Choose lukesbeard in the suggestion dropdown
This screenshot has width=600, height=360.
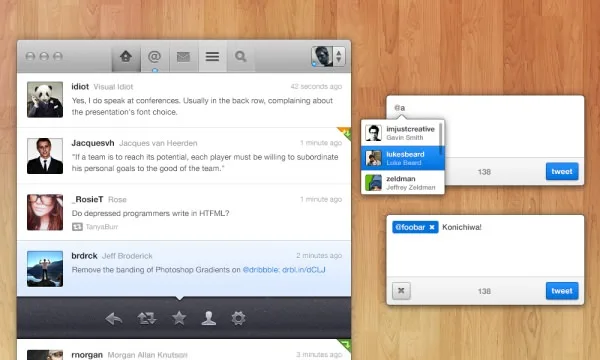pos(403,158)
